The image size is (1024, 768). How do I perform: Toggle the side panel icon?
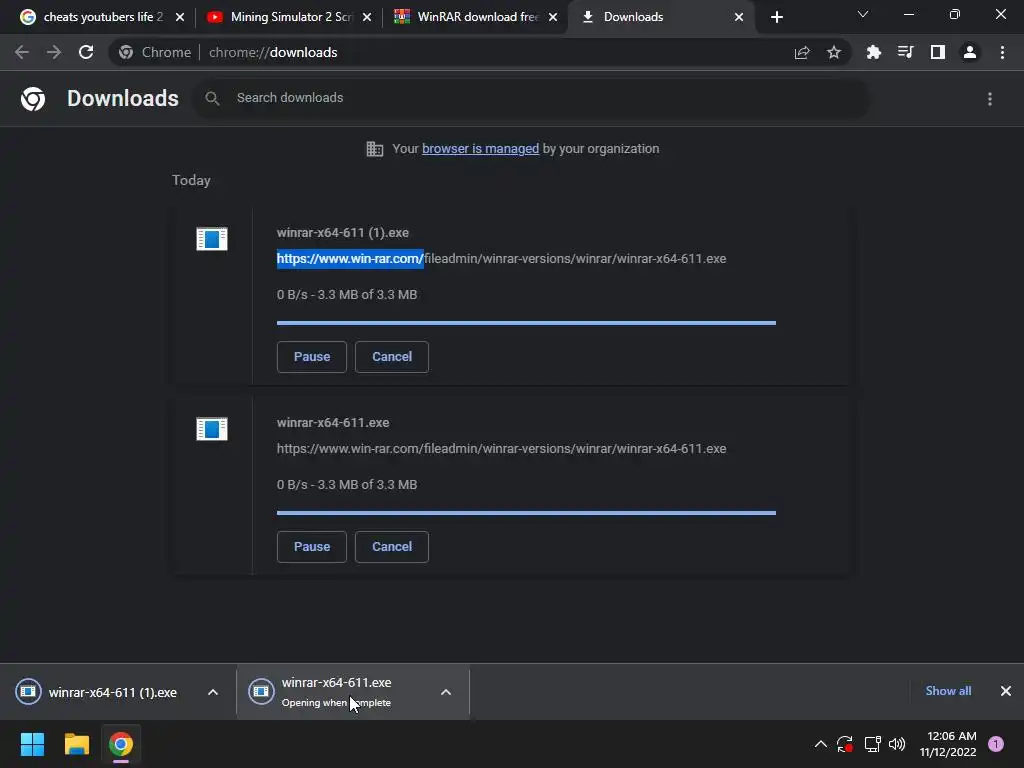coord(938,52)
